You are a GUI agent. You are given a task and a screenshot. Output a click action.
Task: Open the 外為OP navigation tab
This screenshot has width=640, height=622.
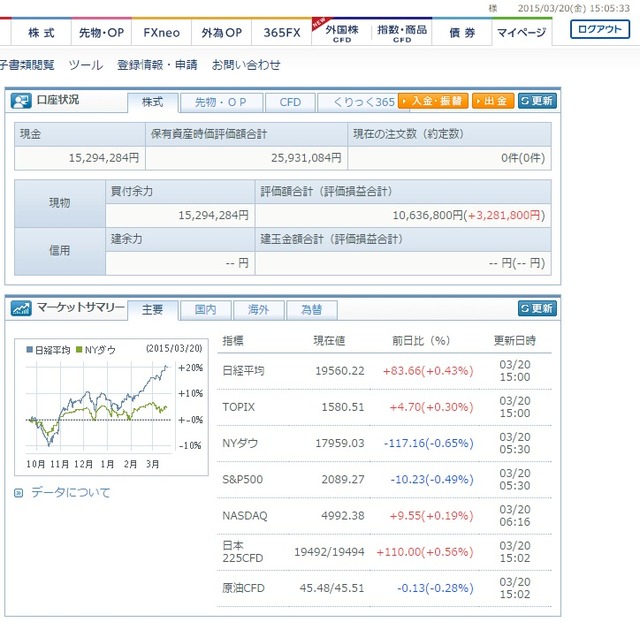(x=222, y=32)
